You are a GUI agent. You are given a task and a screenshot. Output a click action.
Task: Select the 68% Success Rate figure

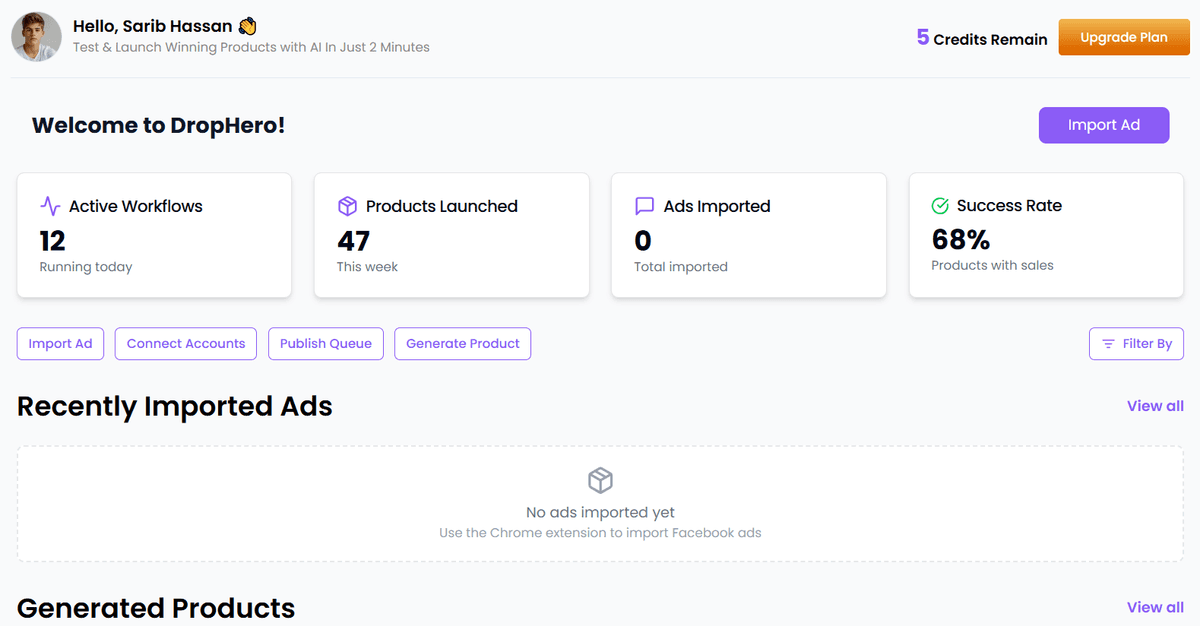click(x=960, y=240)
